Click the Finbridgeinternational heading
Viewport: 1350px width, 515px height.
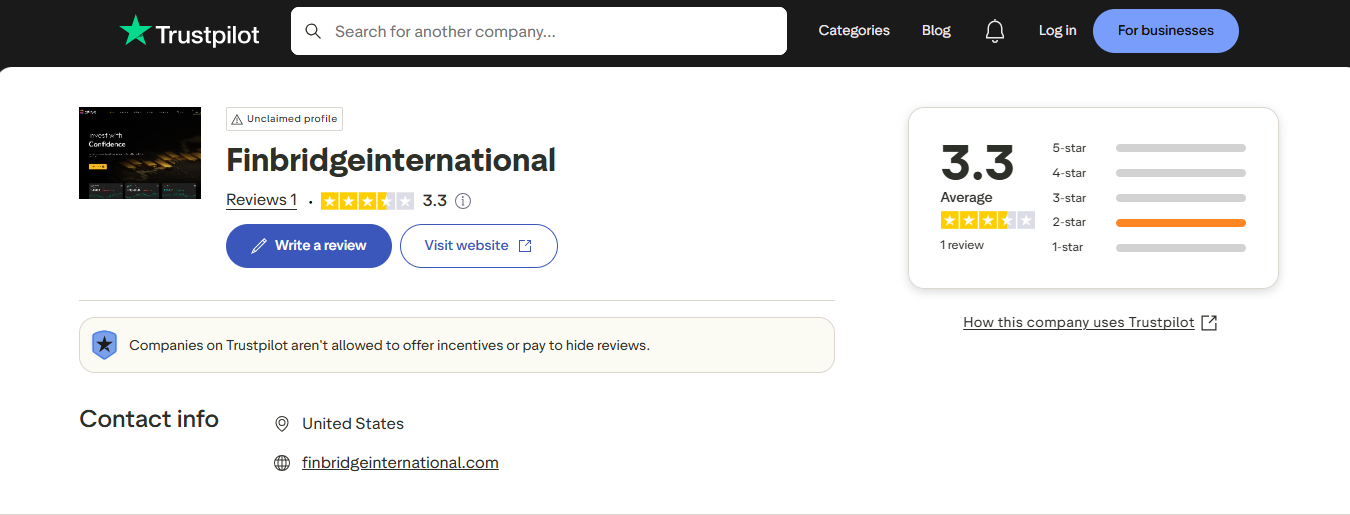(391, 160)
